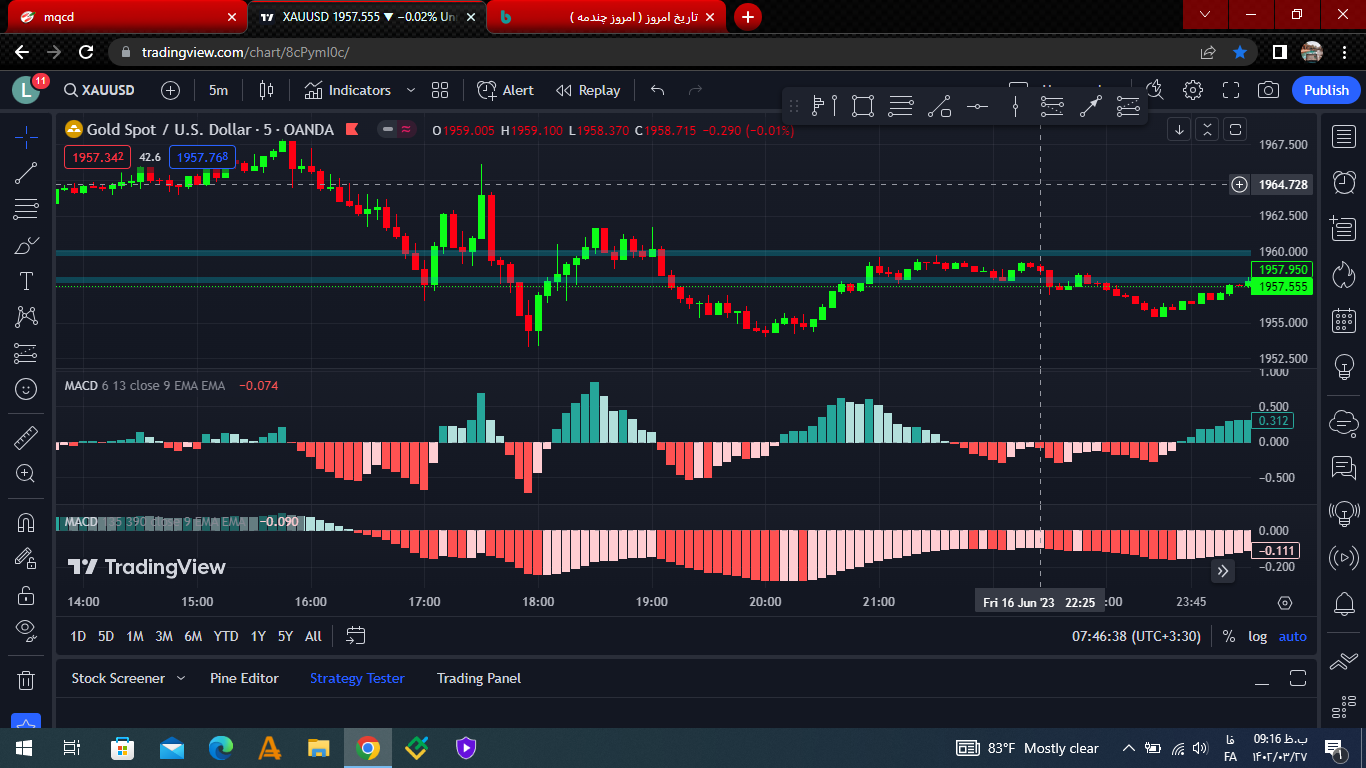Open indicator templates grid icon
Screen dimensions: 1366x768
pyautogui.click(x=440, y=90)
